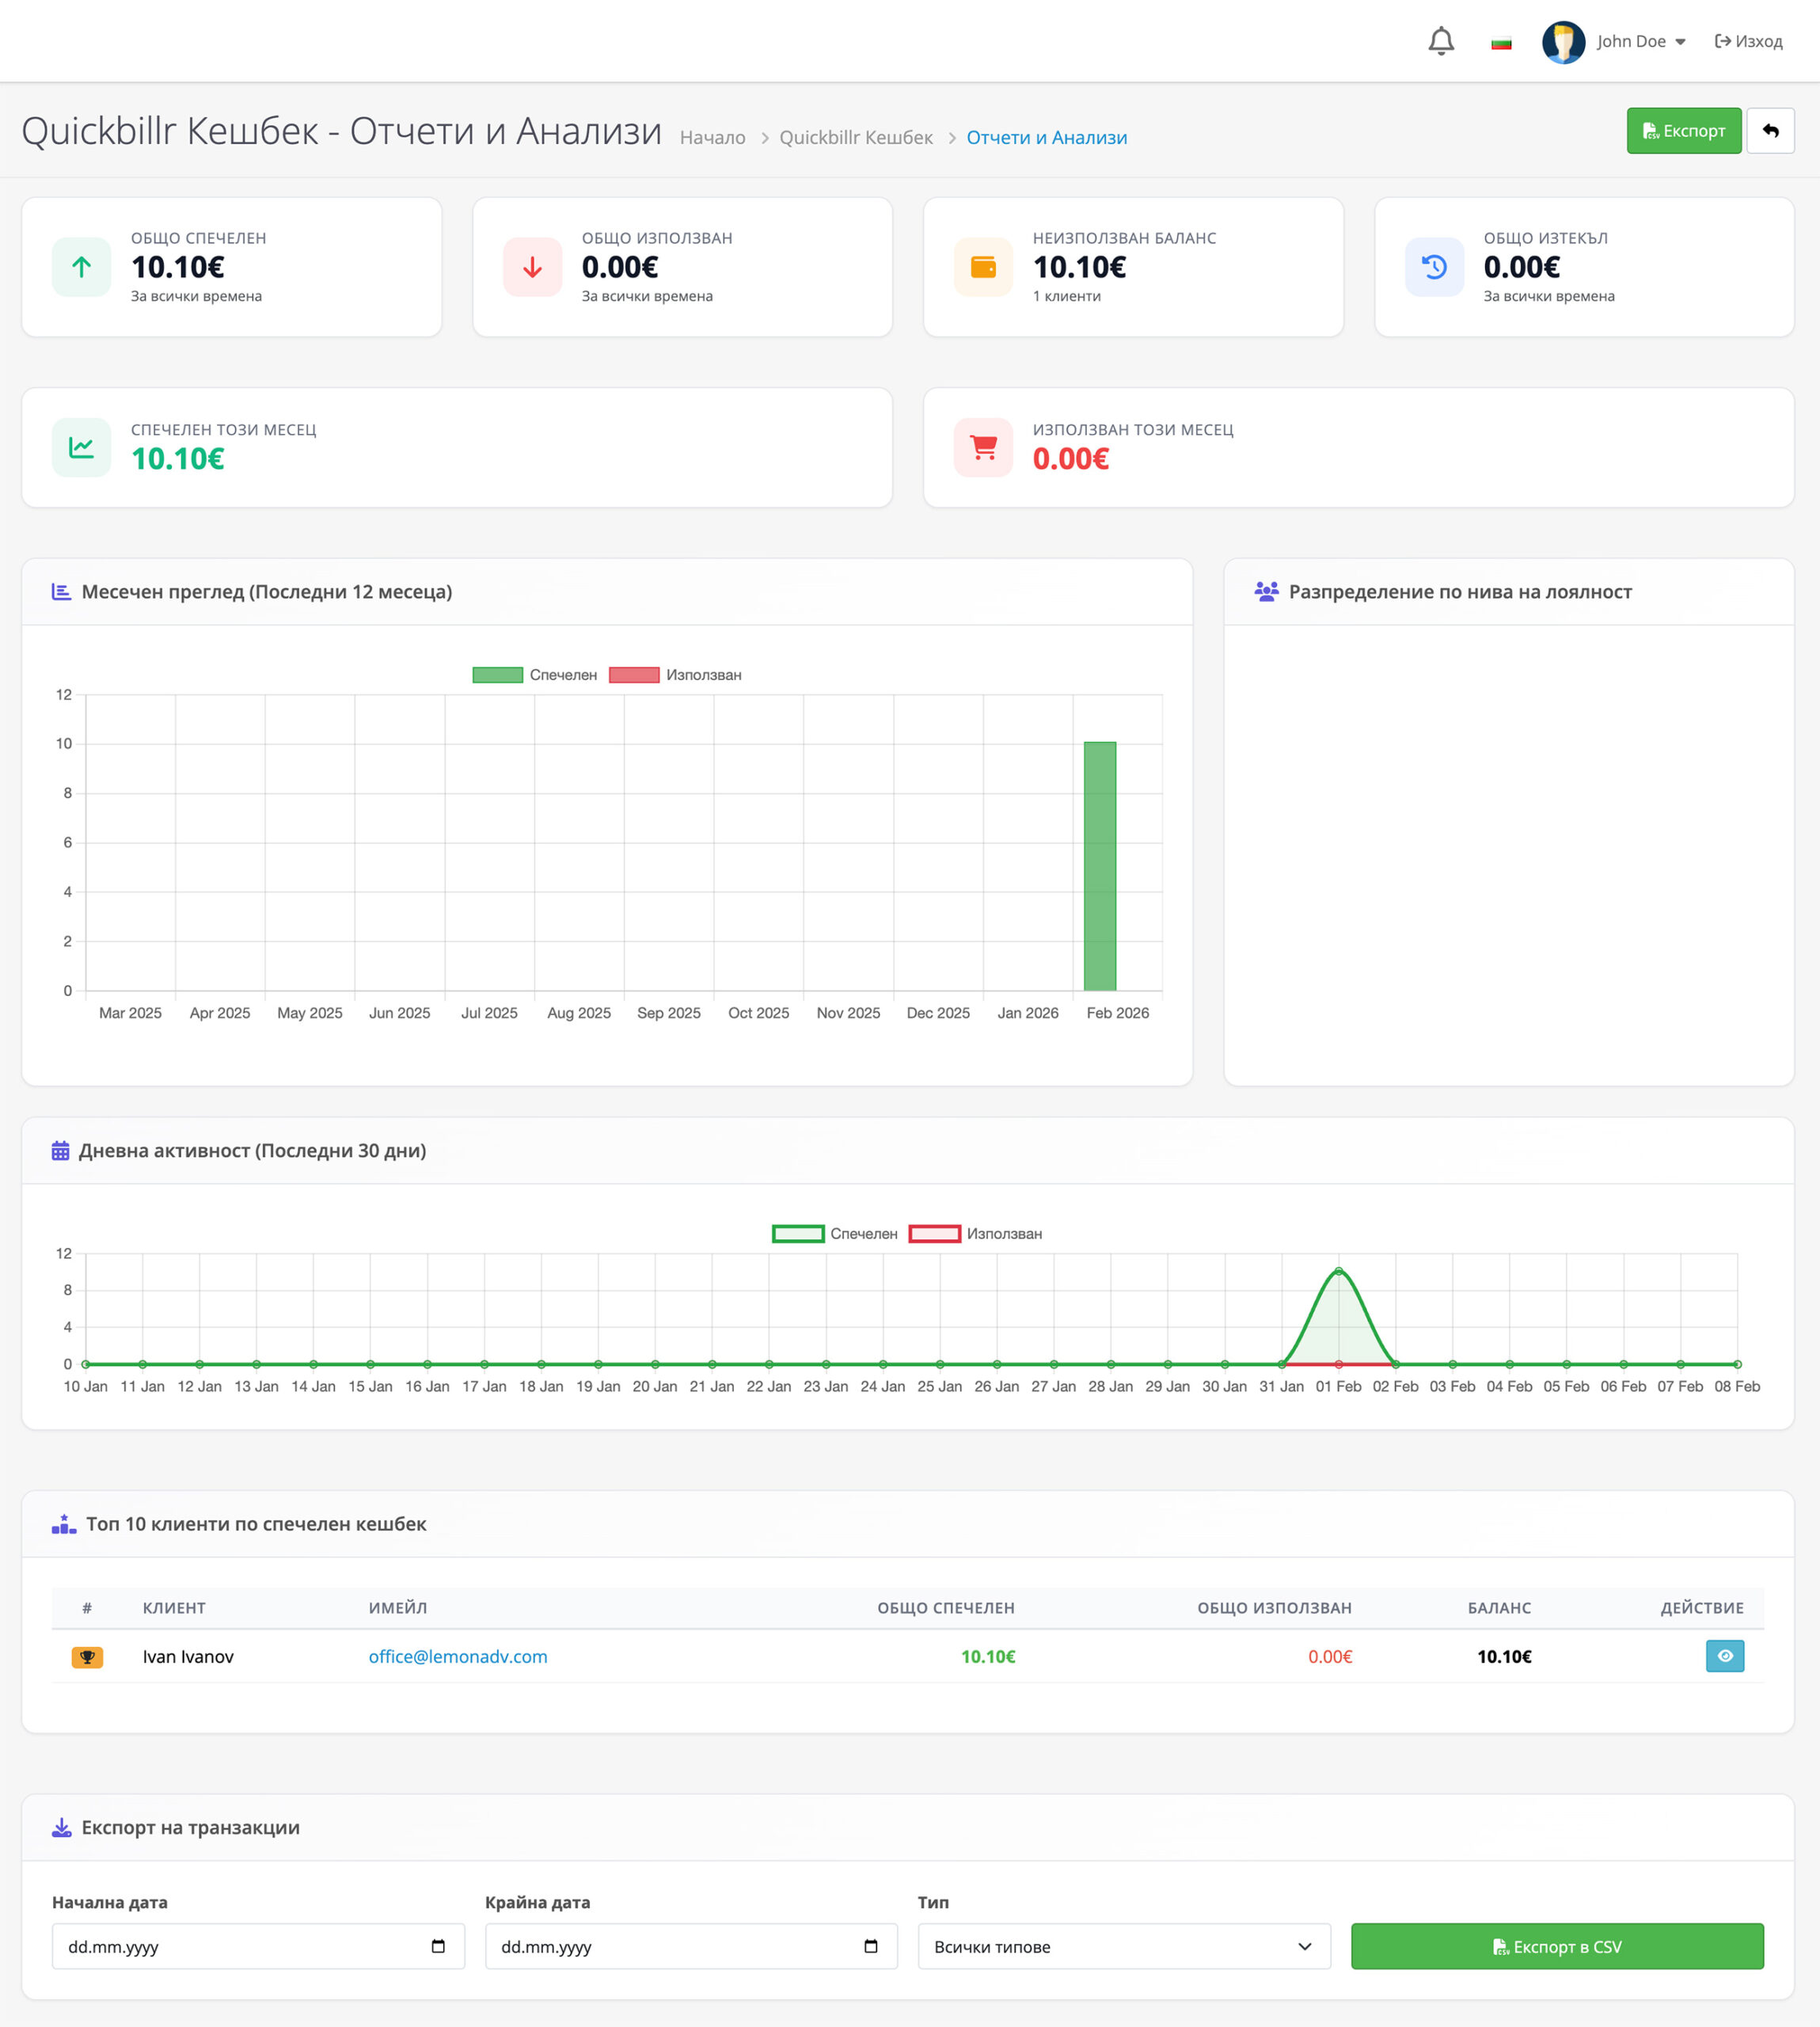The image size is (1820, 2027).
Task: Toggle the Спечелен legend in daily activity chart
Action: point(834,1234)
